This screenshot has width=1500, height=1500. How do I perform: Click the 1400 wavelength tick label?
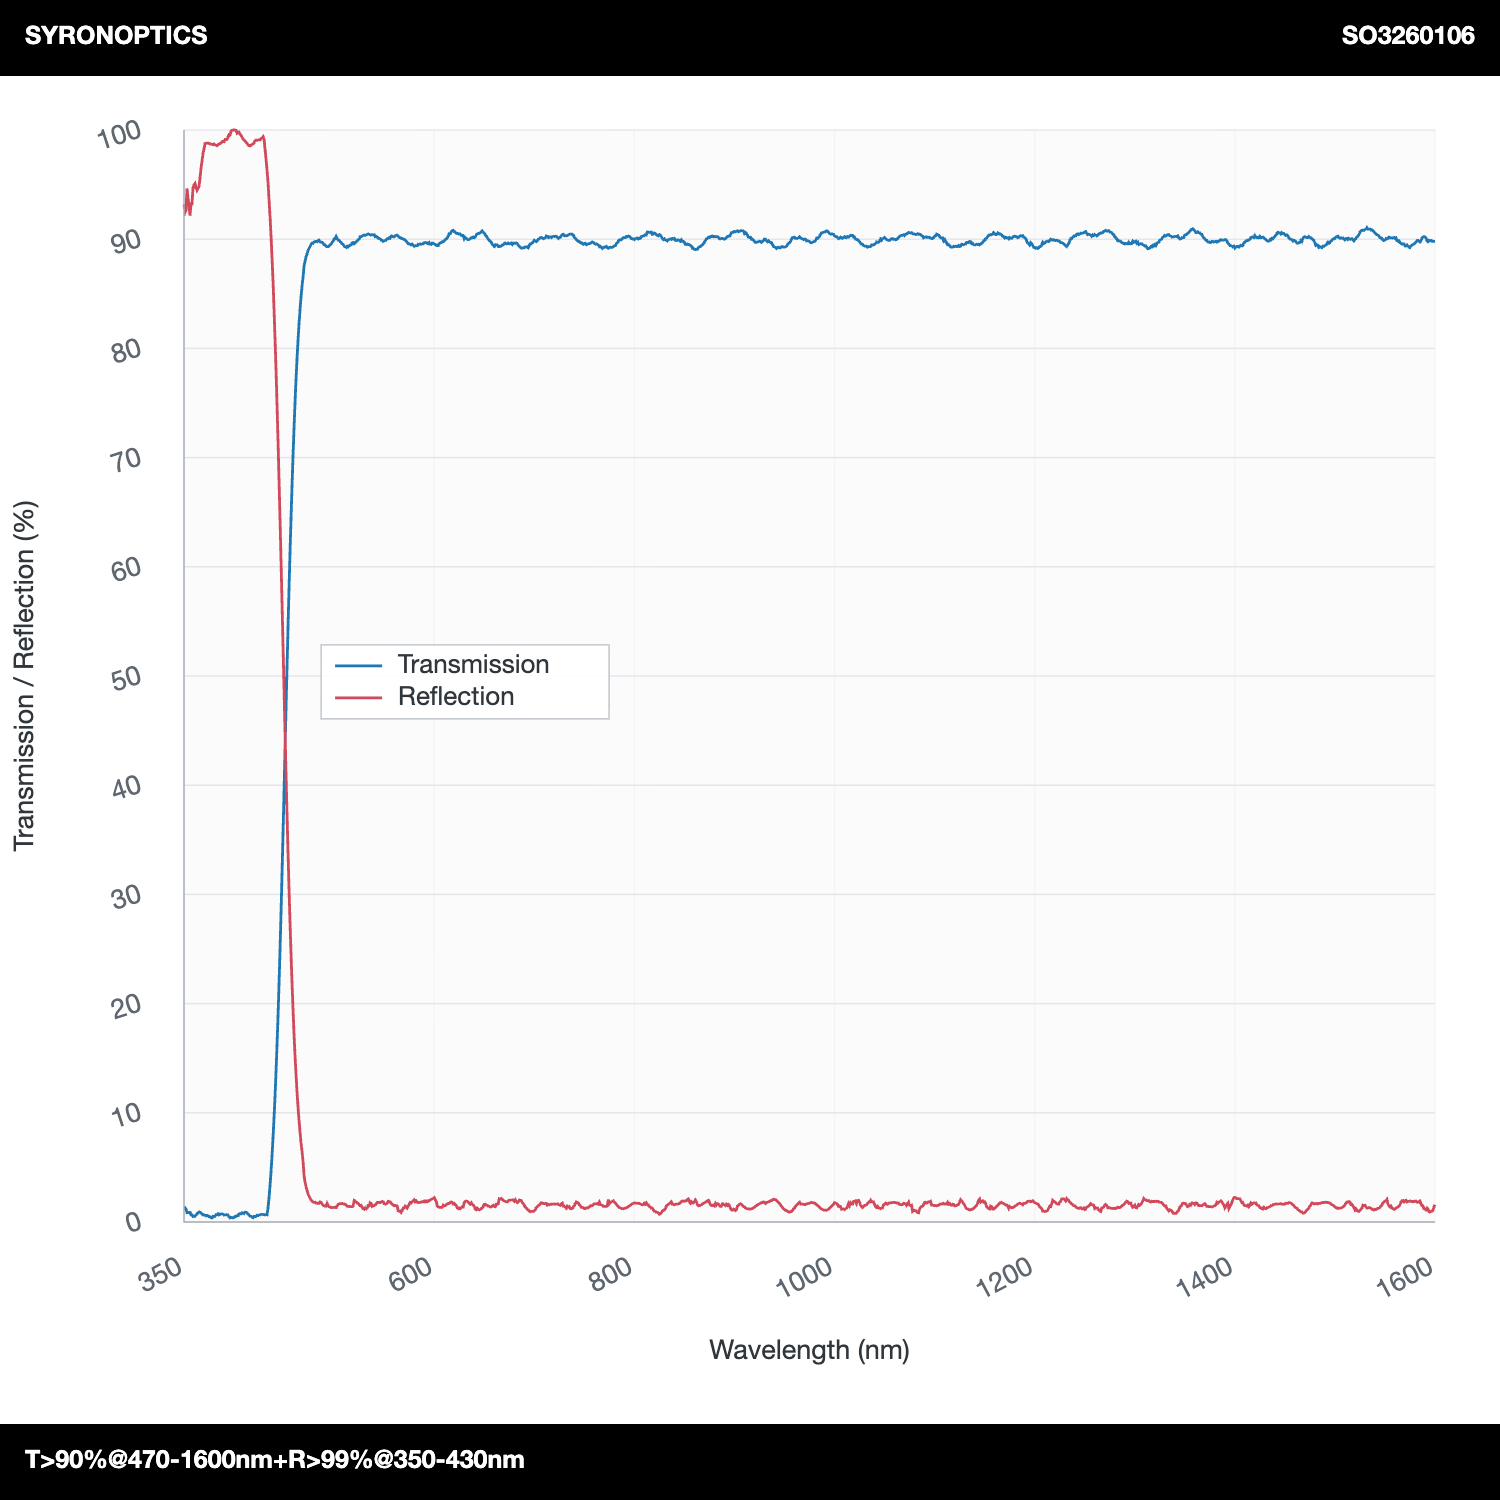(1205, 1276)
